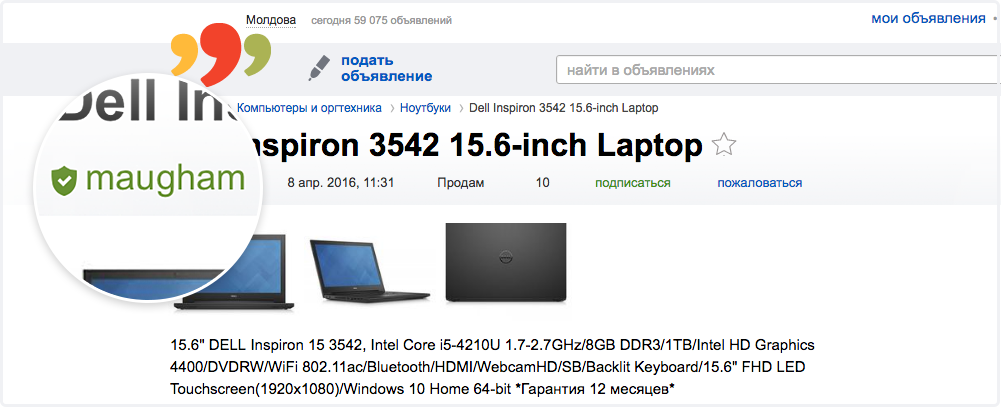The image size is (1001, 407).
Task: Click the pencil icon for posting ads
Action: tap(319, 68)
